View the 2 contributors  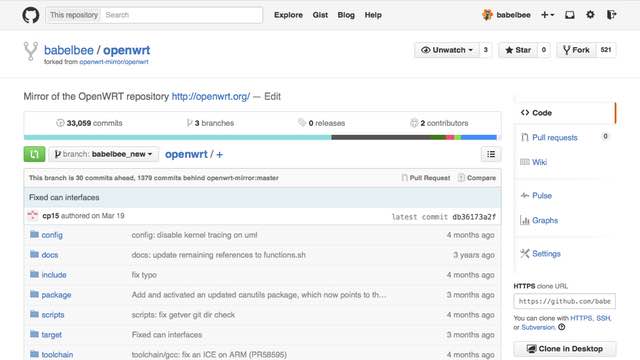tap(439, 123)
